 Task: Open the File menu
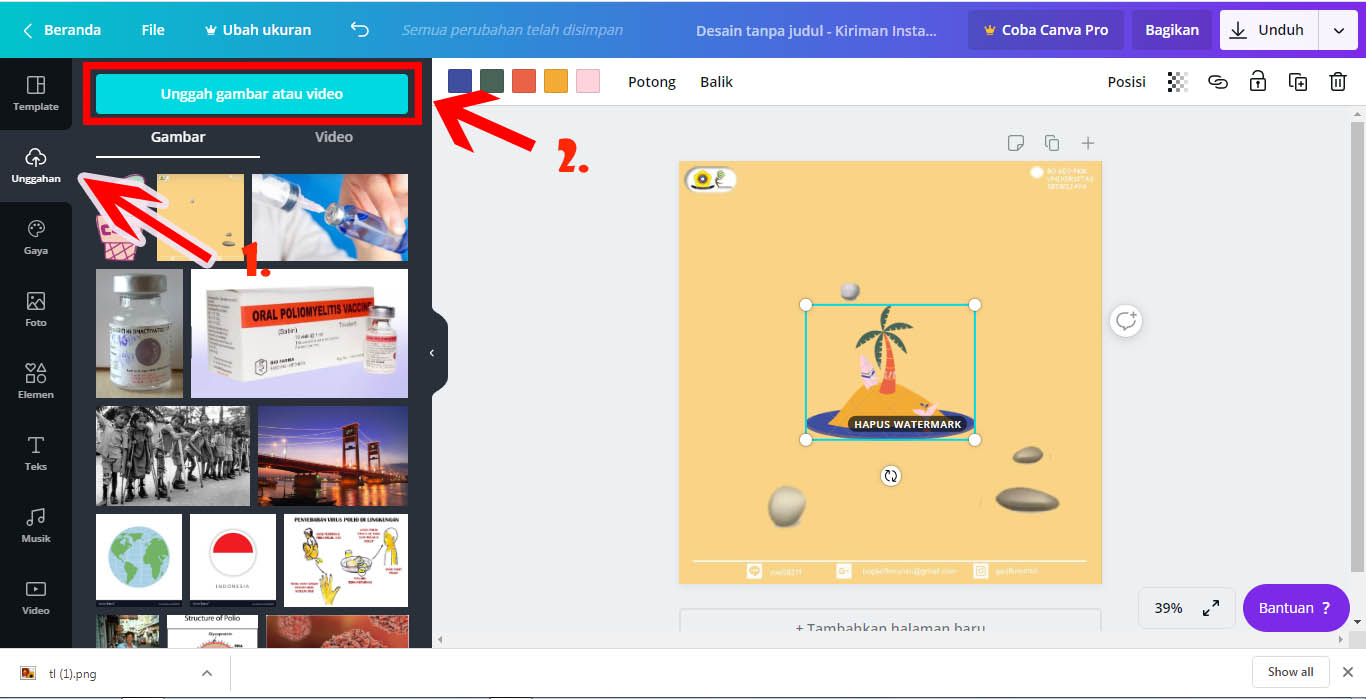153,30
